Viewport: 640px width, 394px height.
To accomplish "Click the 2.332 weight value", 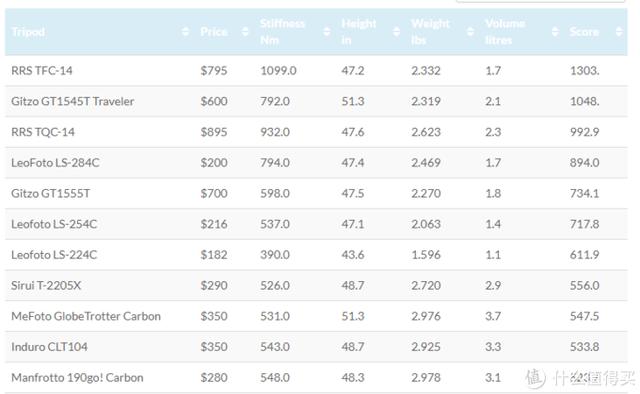I will coord(426,71).
